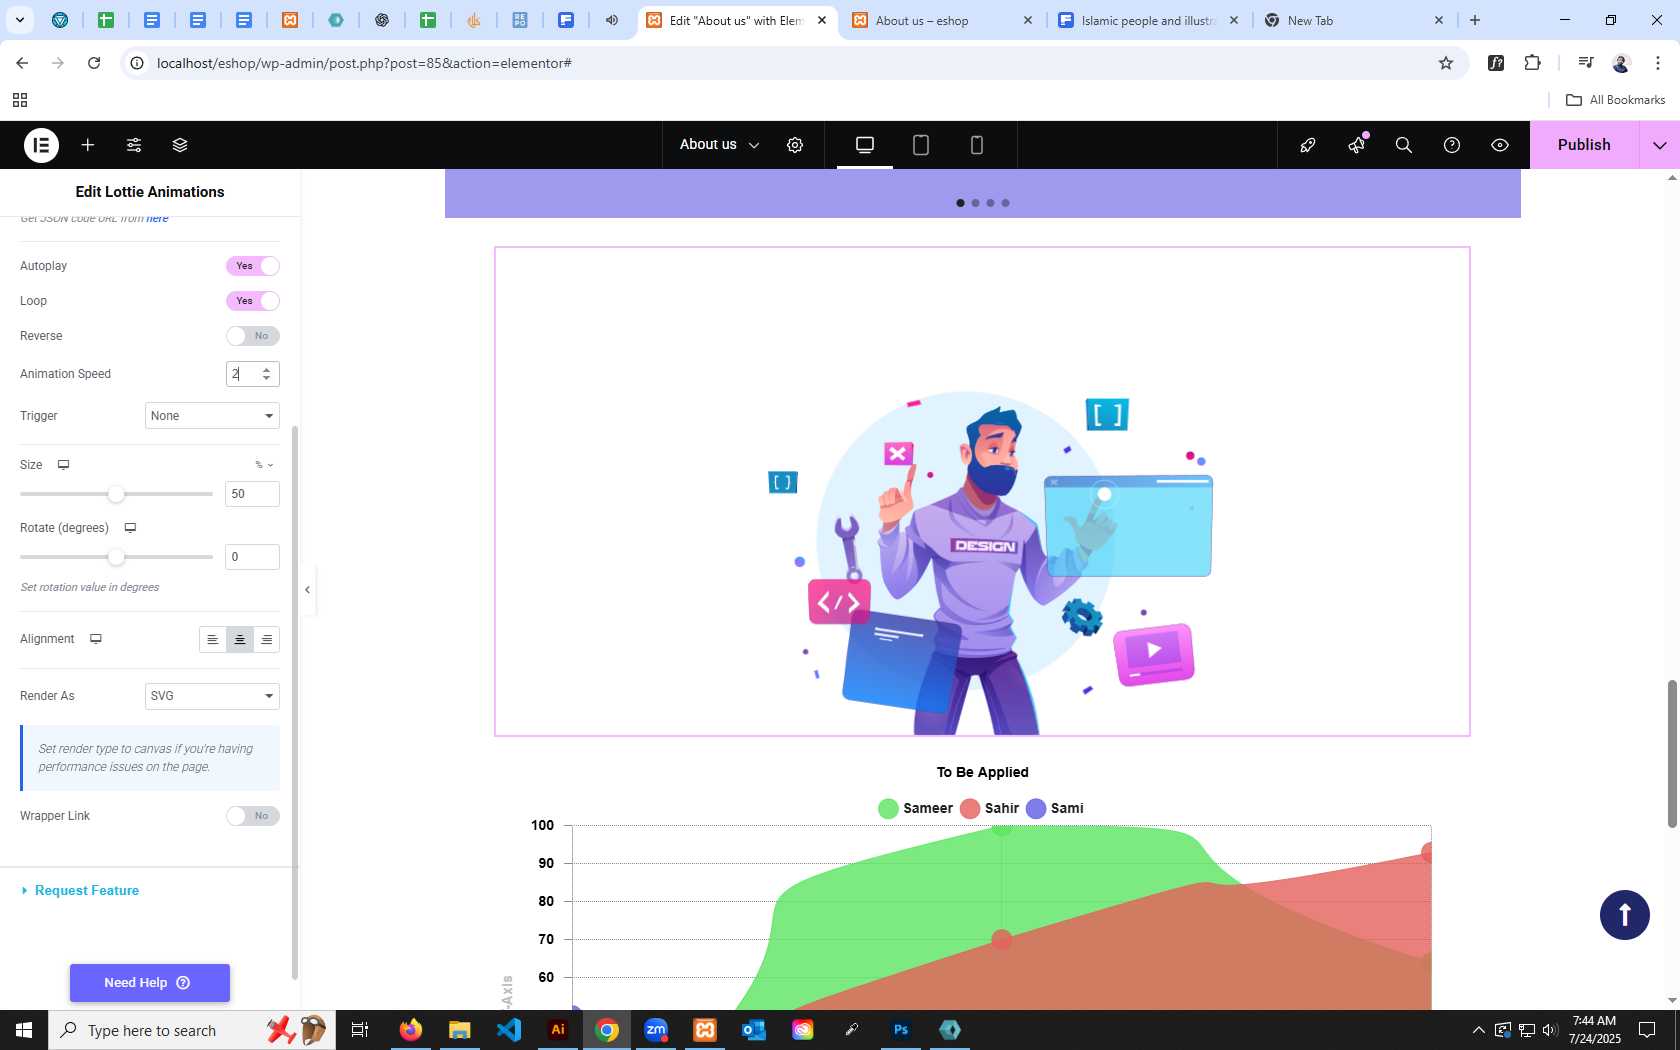Align Lottie animation left
Viewport: 1680px width, 1050px height.
point(213,640)
